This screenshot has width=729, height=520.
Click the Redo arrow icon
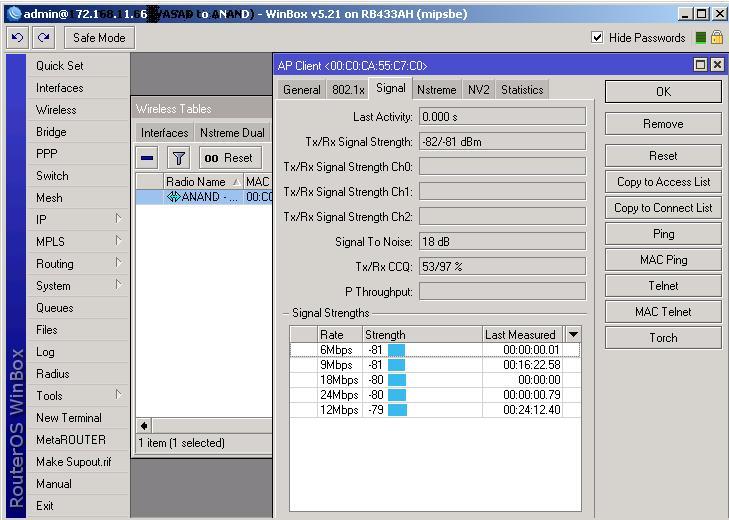point(44,37)
